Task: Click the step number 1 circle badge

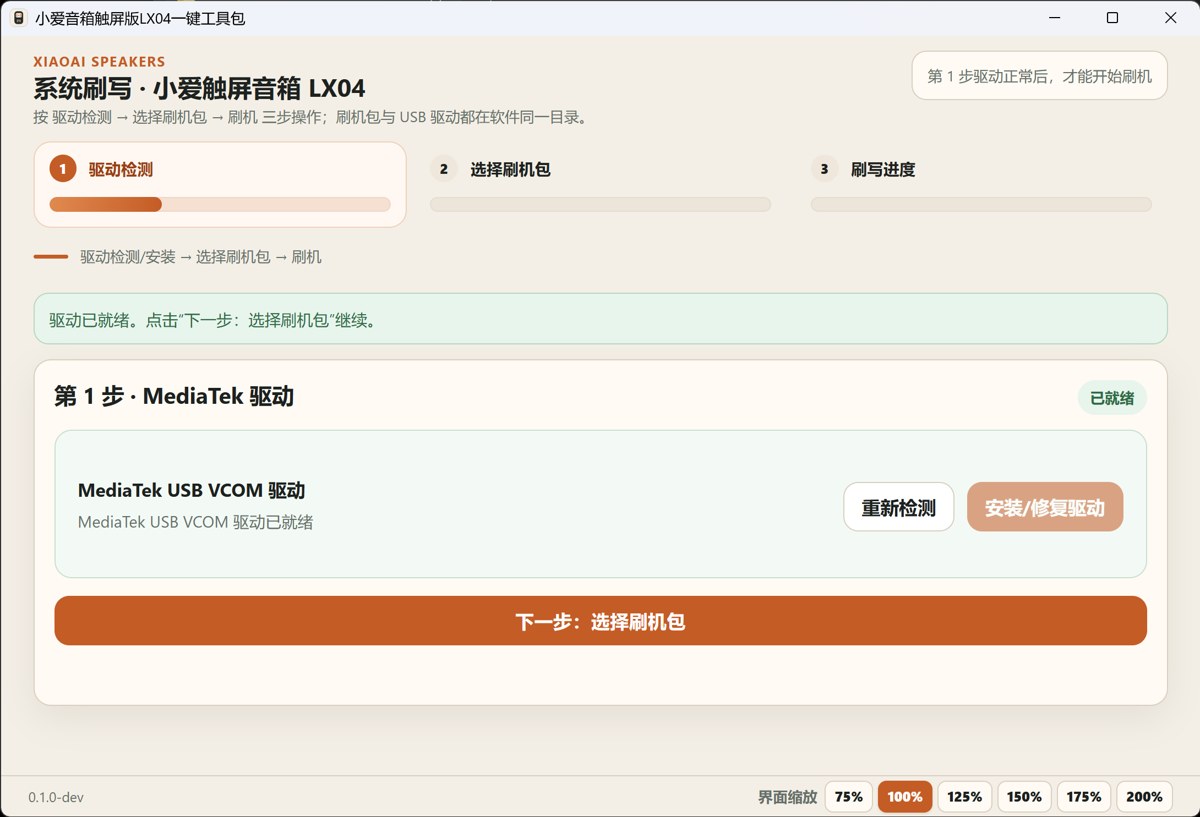Action: pos(62,169)
